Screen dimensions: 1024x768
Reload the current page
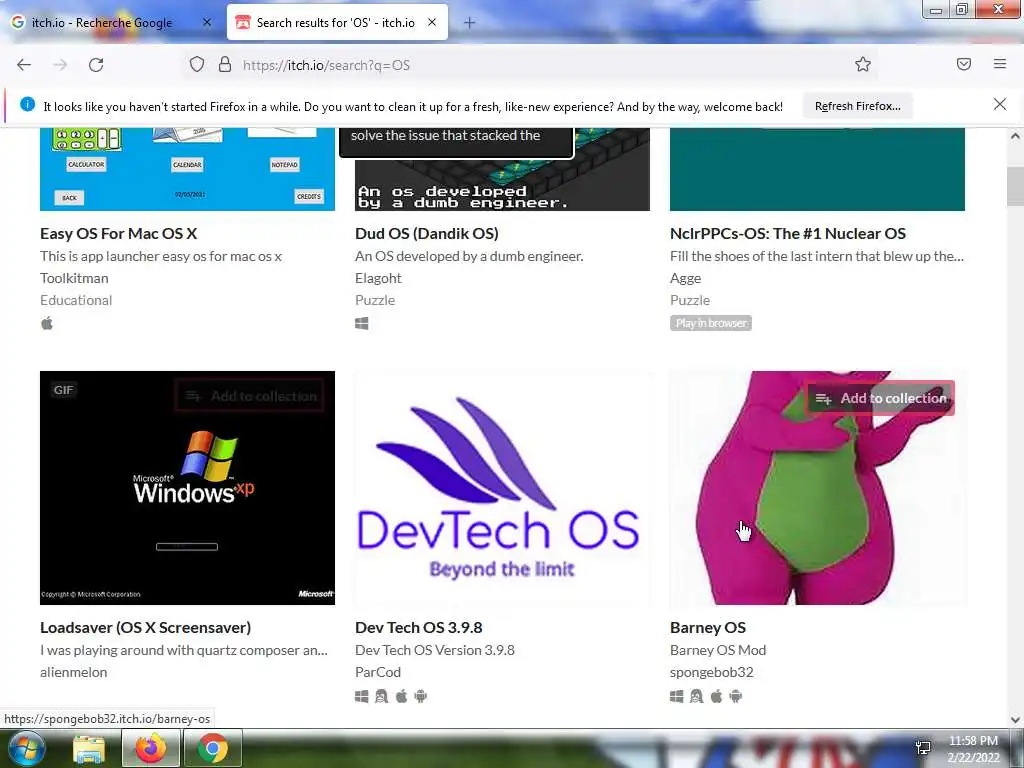tap(96, 65)
